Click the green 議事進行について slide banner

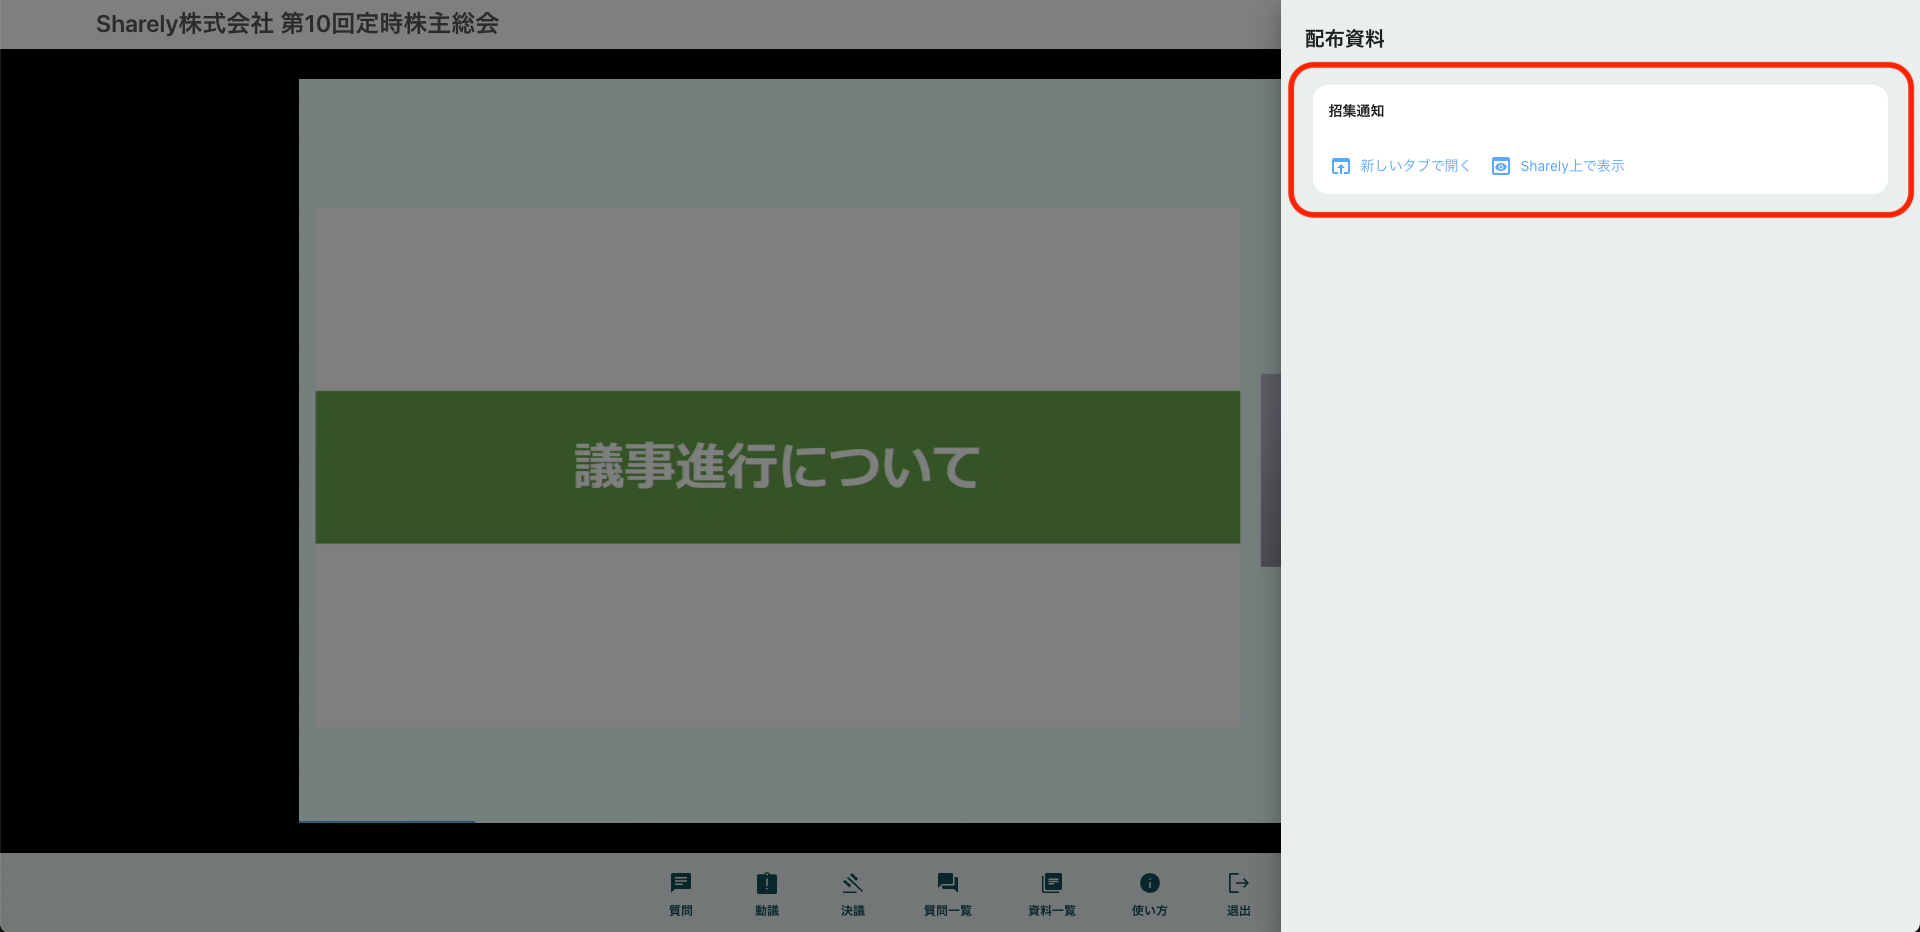click(777, 467)
